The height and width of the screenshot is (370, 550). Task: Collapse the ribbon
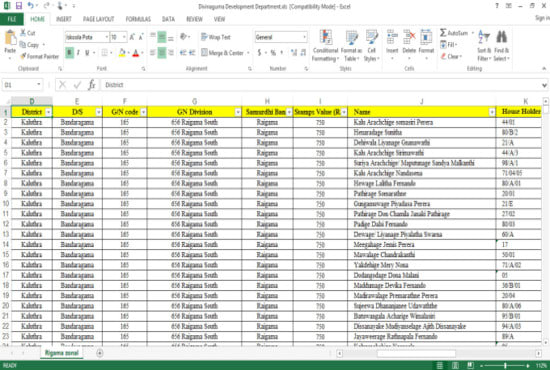(544, 68)
